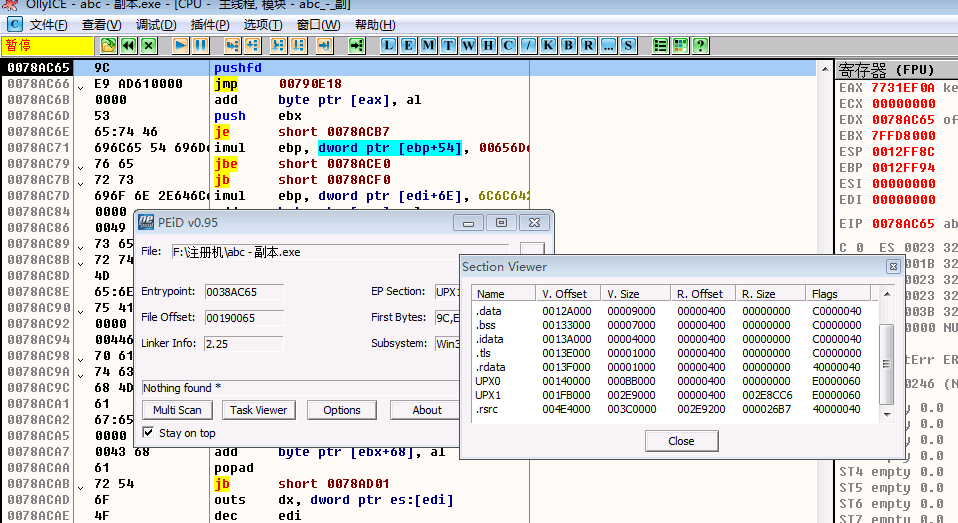Open the 文件(F) menu
Image resolution: width=958 pixels, height=523 pixels.
tap(48, 25)
